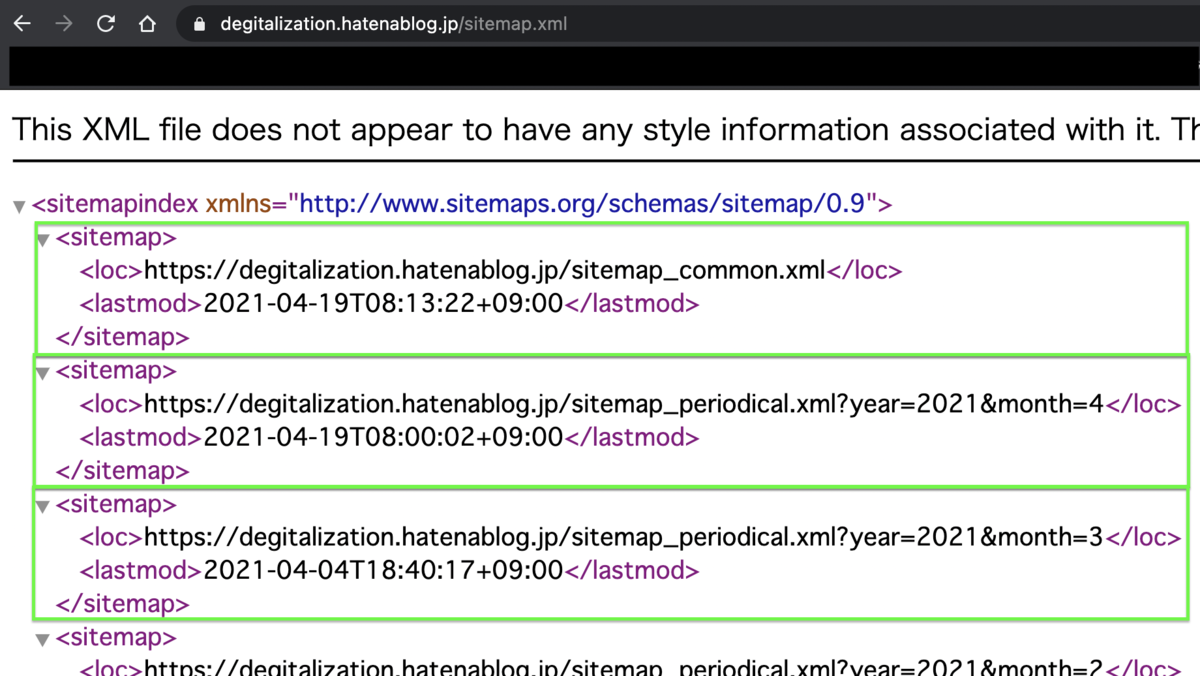Screen dimensions: 1200x676
Task: Click the XML no style information notice
Action: coord(606,129)
